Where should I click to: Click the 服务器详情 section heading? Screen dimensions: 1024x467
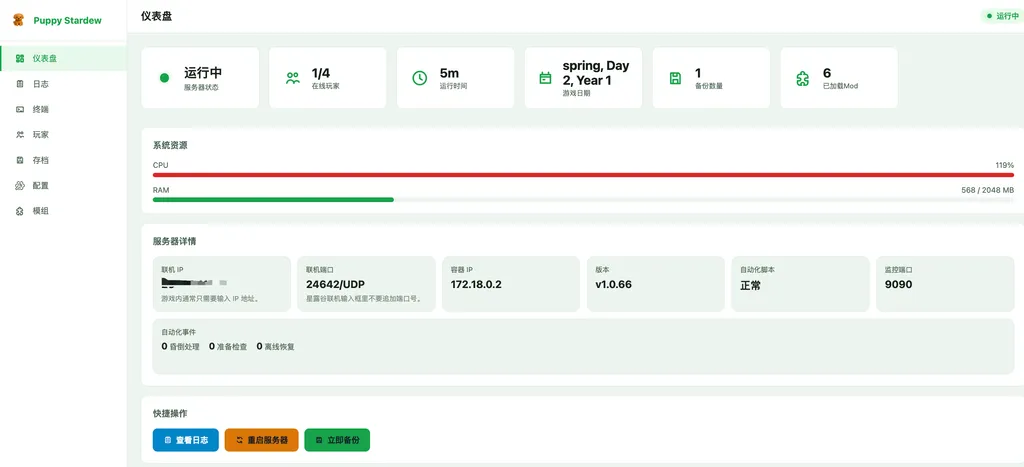(x=174, y=241)
